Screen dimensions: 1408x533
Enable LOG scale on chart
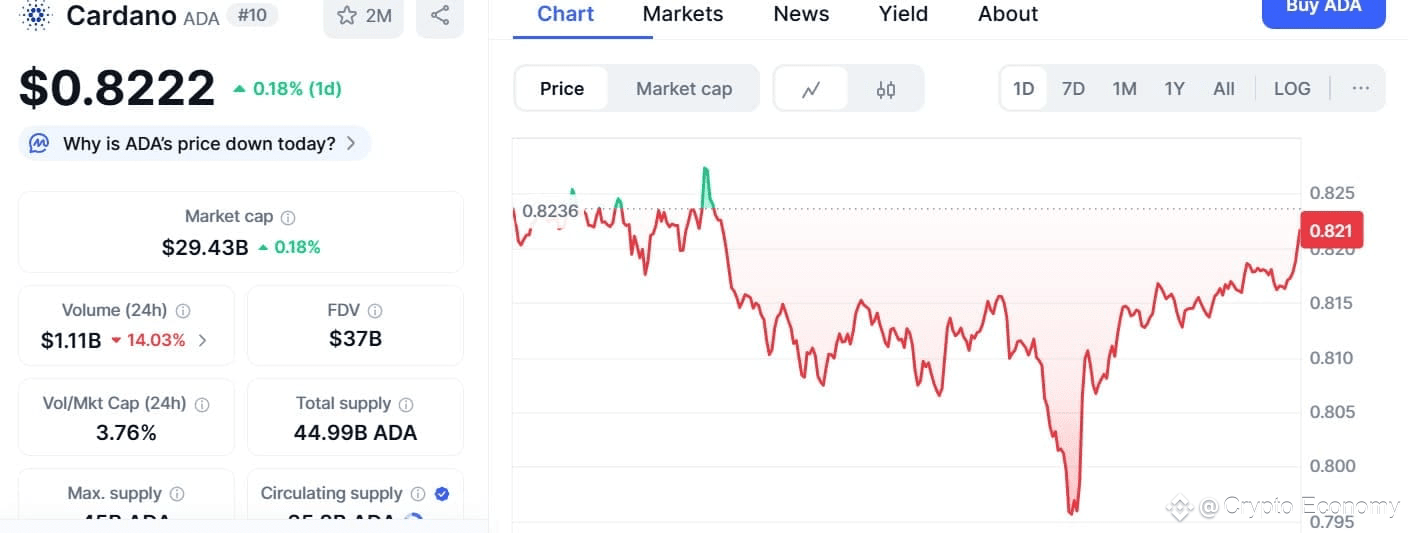coord(1292,89)
